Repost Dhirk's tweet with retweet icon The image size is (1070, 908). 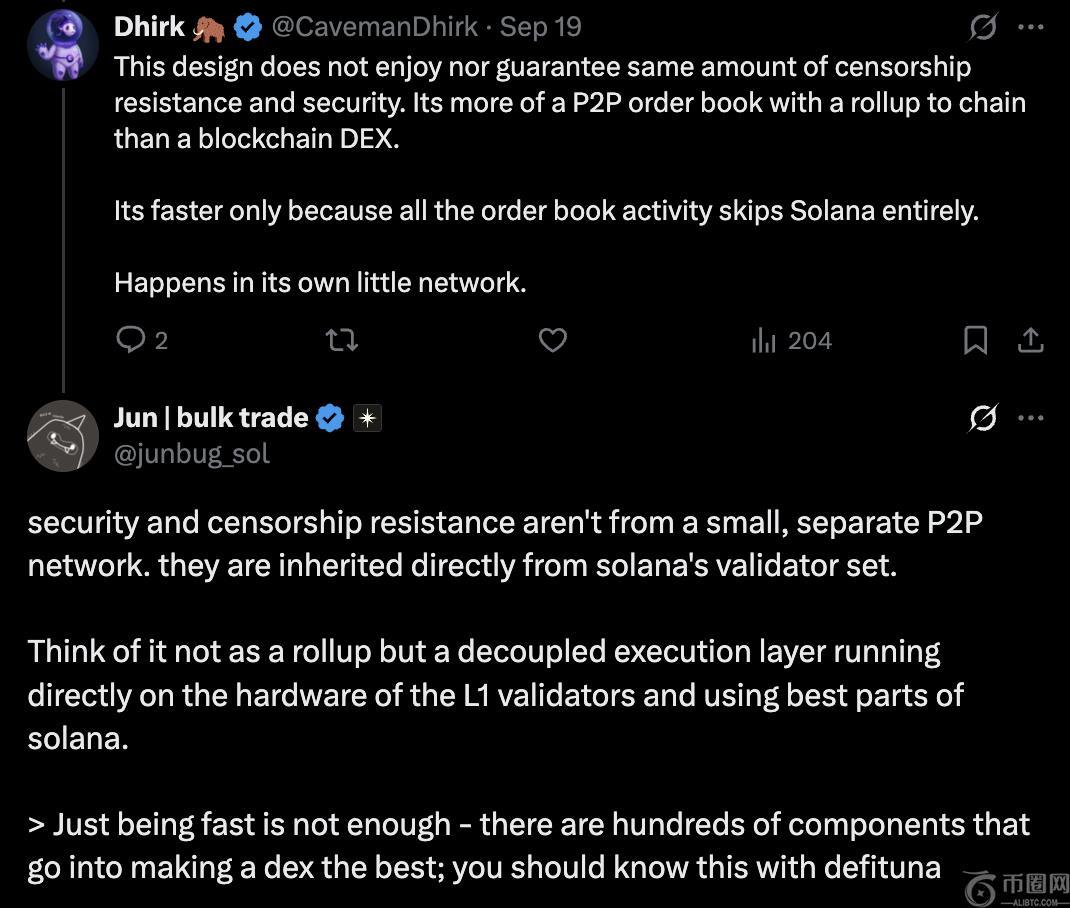(342, 341)
